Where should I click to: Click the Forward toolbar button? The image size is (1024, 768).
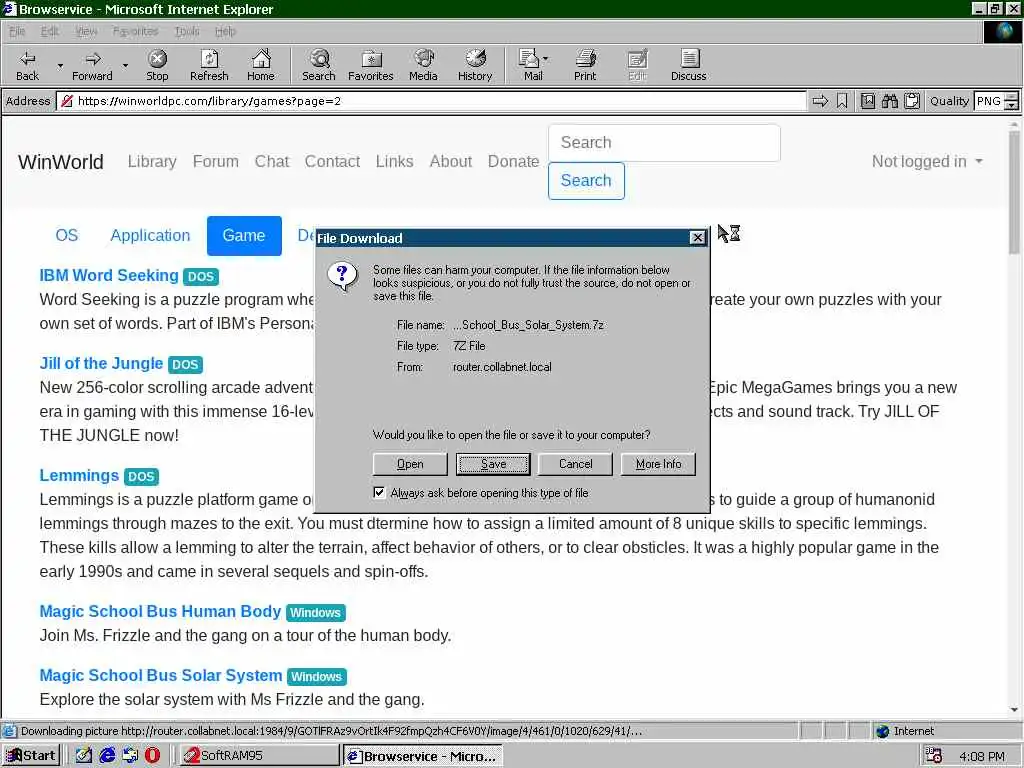click(x=92, y=65)
